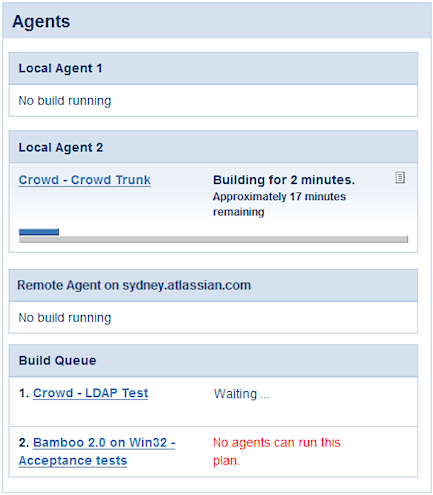Click queue position number 1
Viewport: 433px width, 495px height.
tap(24, 393)
